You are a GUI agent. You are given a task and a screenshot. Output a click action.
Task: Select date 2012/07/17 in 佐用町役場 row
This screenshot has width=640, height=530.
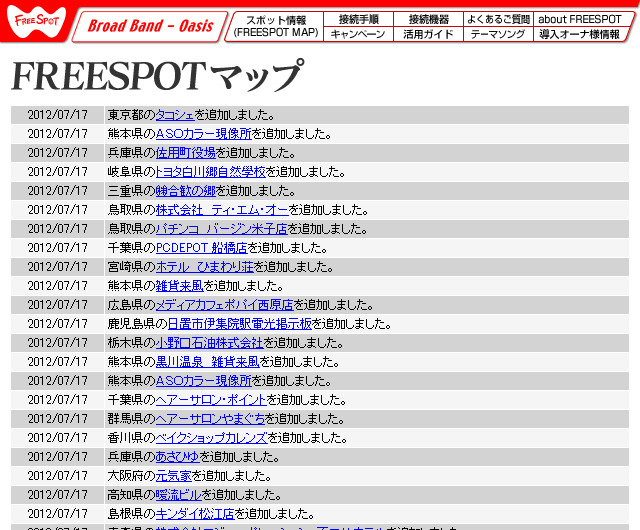58,153
